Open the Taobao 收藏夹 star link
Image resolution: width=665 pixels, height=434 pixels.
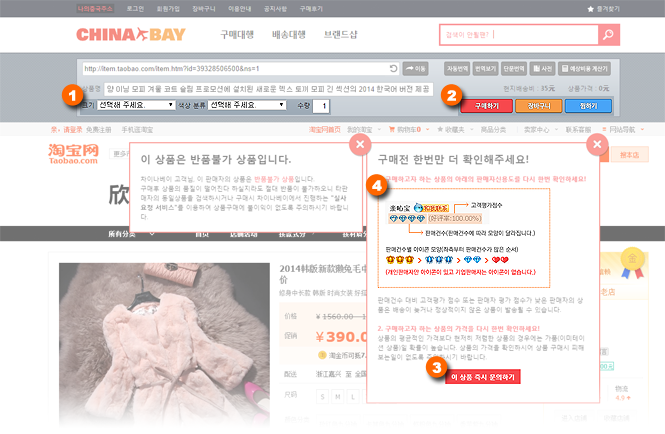pos(451,129)
